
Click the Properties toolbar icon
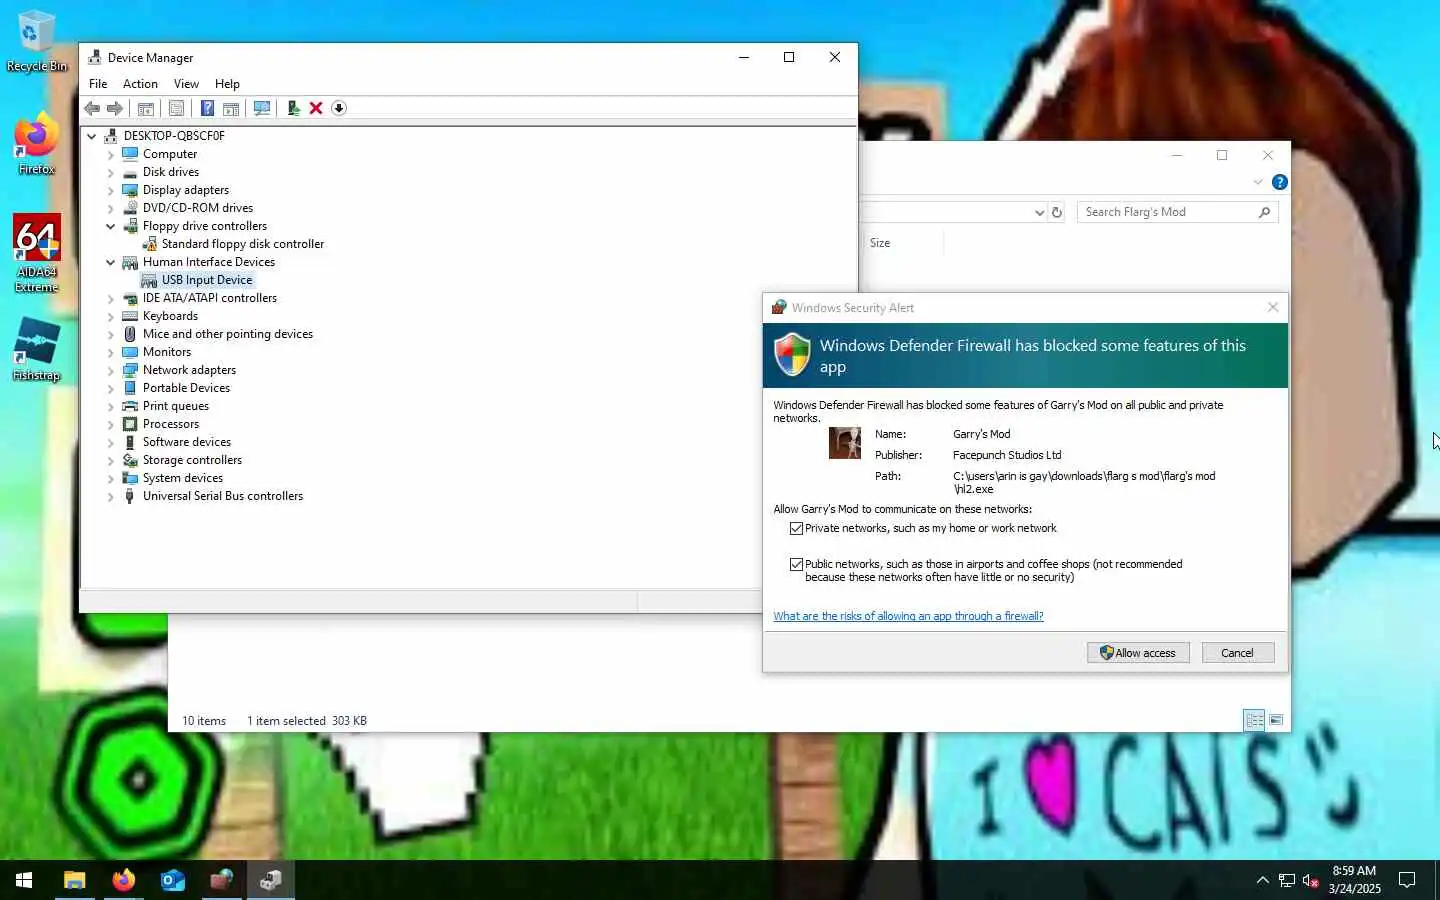[177, 108]
